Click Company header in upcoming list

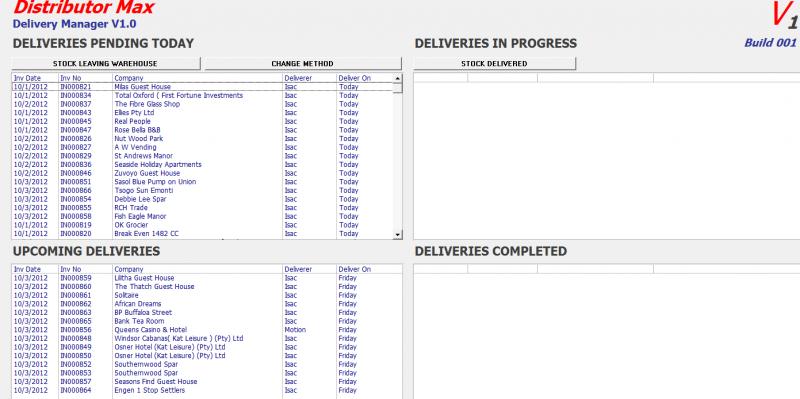[x=197, y=269]
